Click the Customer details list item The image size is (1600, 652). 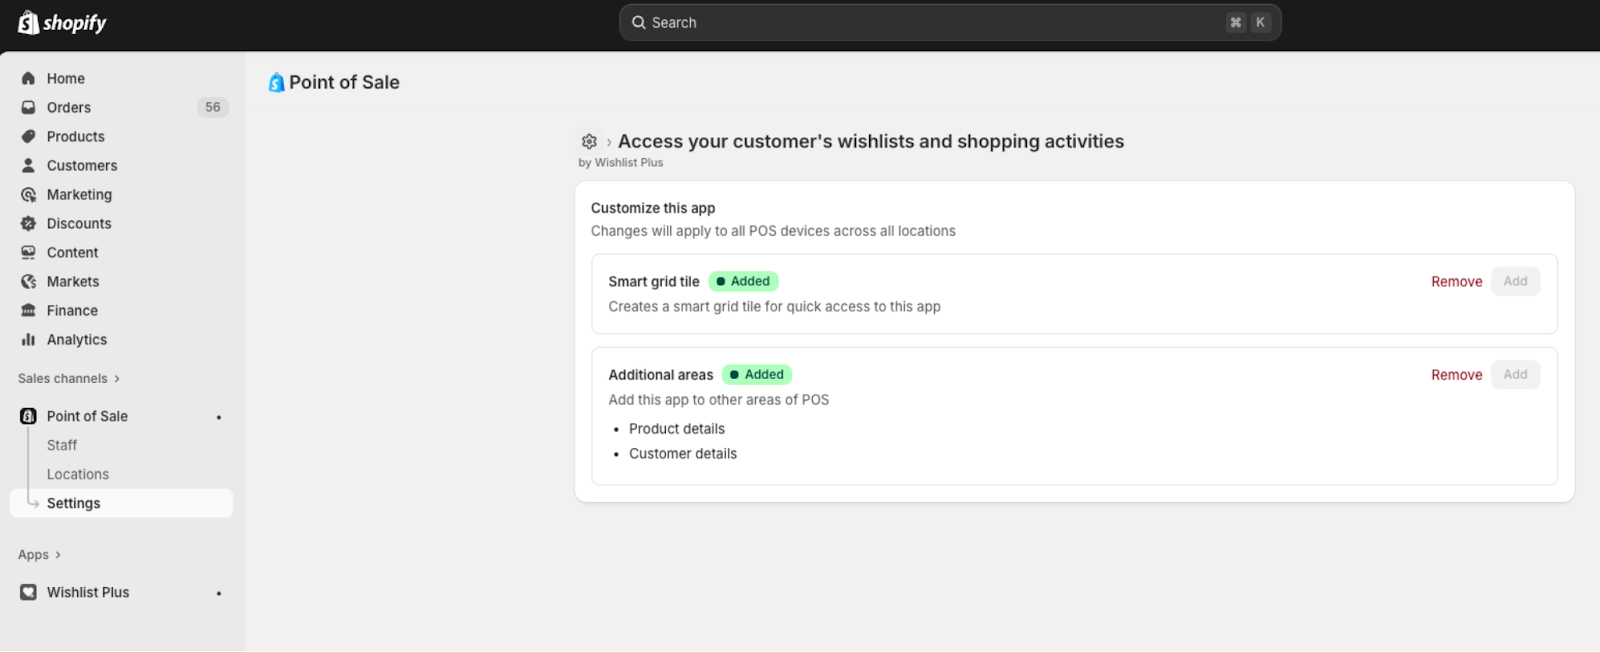pyautogui.click(x=683, y=453)
